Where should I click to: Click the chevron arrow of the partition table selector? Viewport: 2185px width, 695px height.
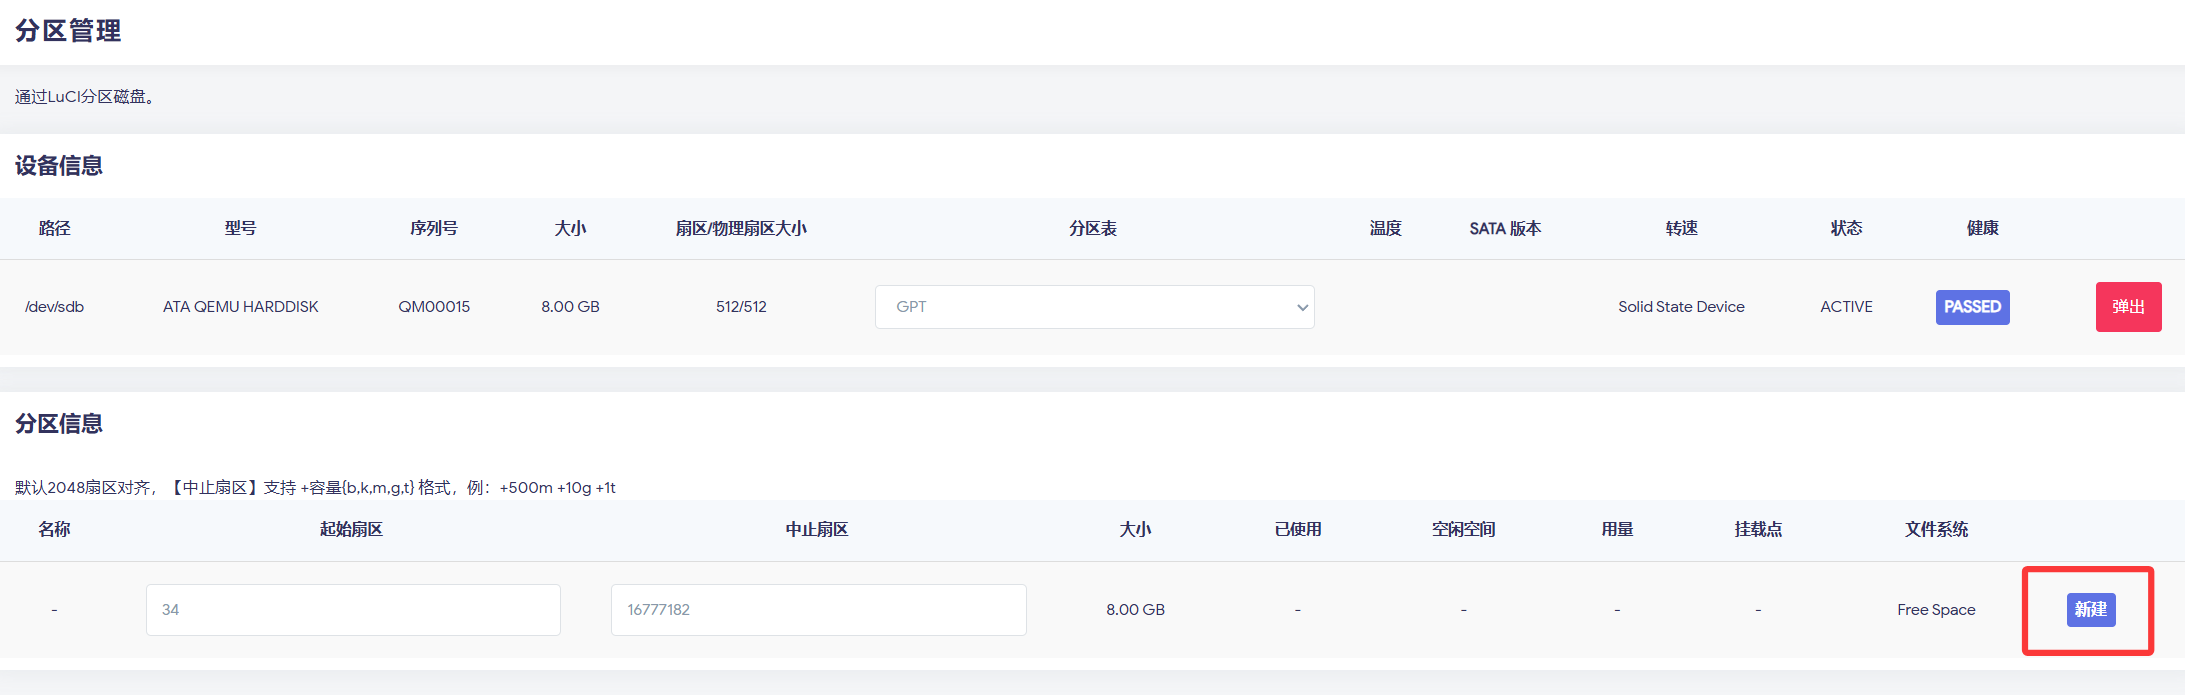click(x=1302, y=307)
